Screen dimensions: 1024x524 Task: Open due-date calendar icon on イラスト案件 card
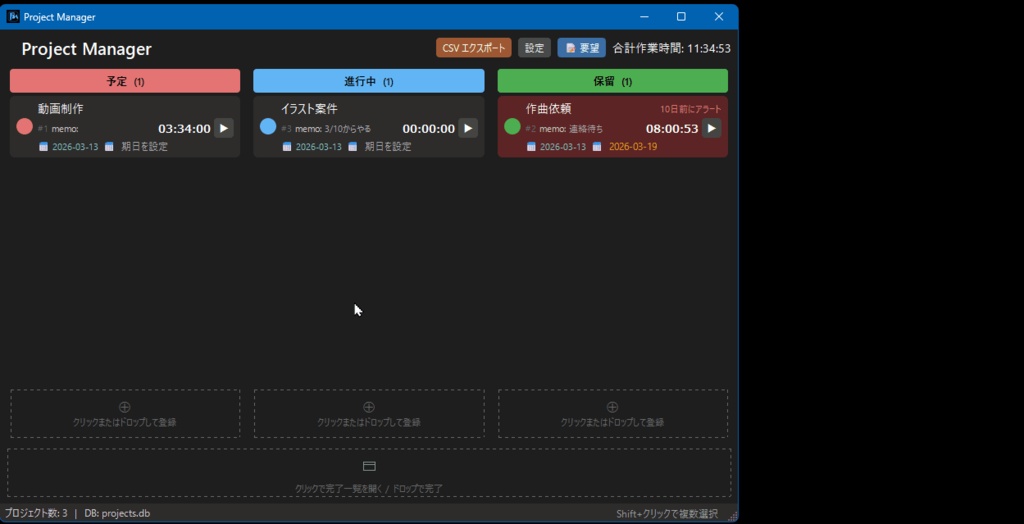(x=353, y=147)
